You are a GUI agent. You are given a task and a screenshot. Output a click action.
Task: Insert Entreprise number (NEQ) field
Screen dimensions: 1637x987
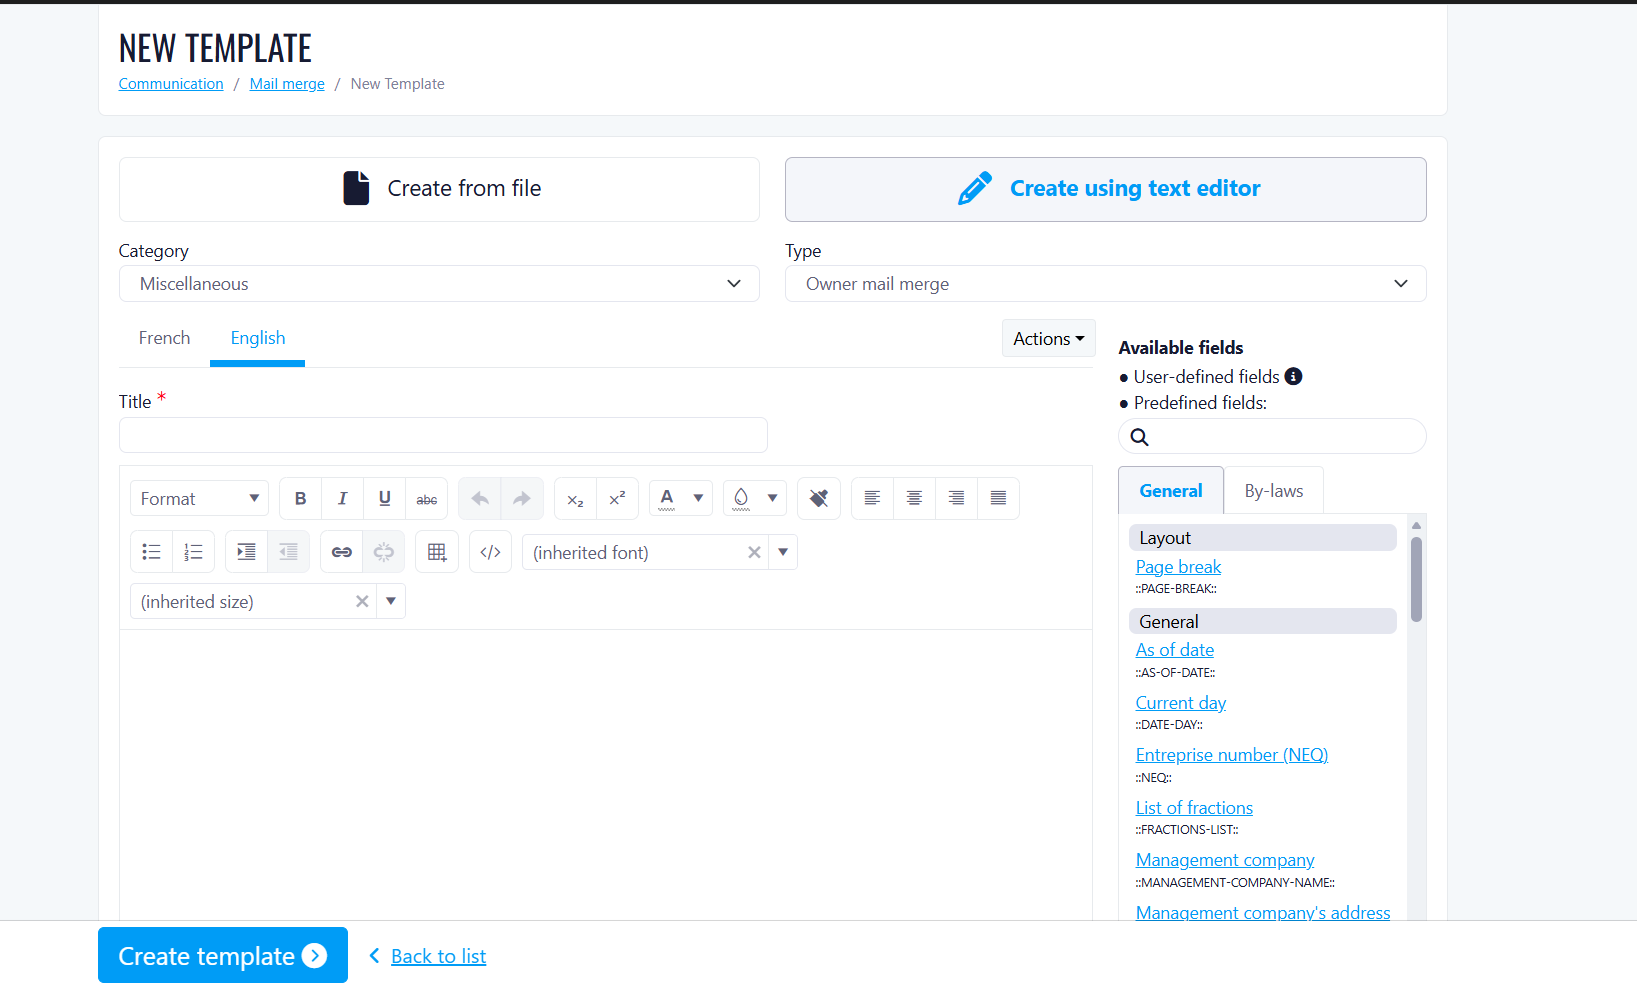click(1232, 755)
